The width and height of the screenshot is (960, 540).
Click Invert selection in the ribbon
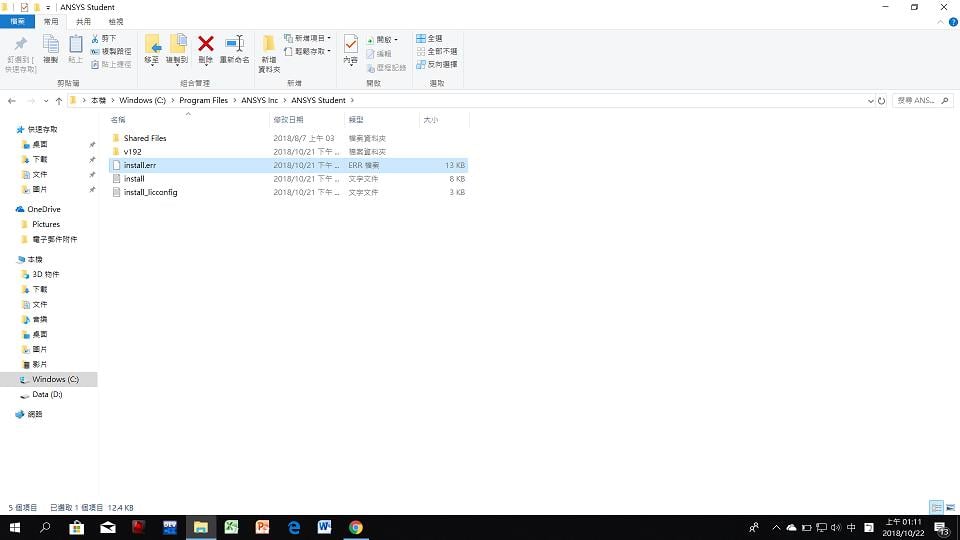tap(437, 64)
